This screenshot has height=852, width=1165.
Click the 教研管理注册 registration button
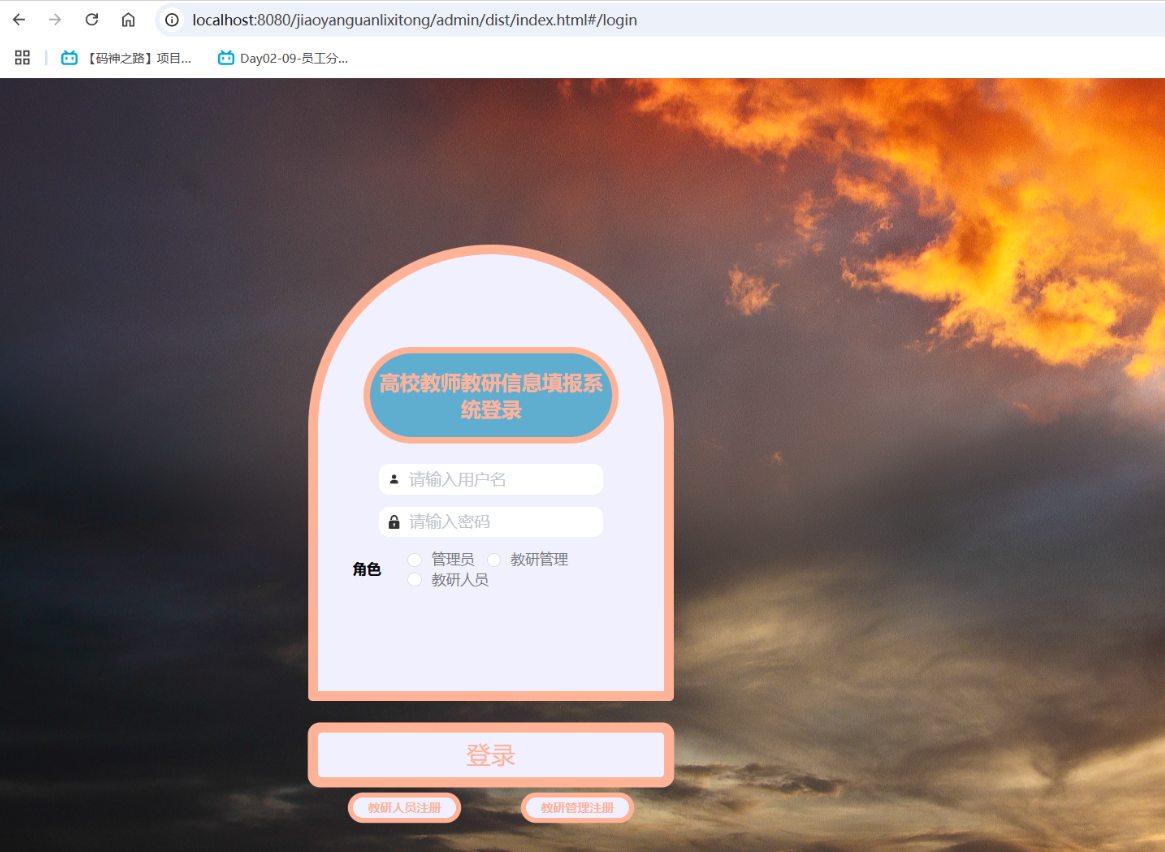point(577,807)
